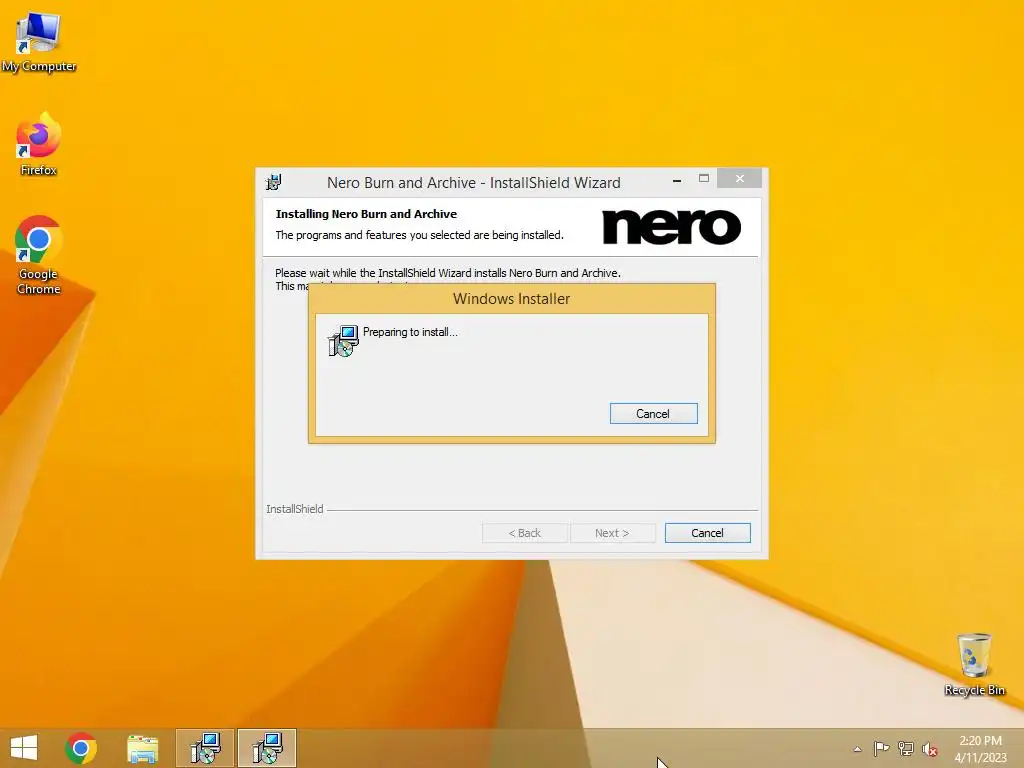Show hidden tray icons arrow

pos(857,749)
